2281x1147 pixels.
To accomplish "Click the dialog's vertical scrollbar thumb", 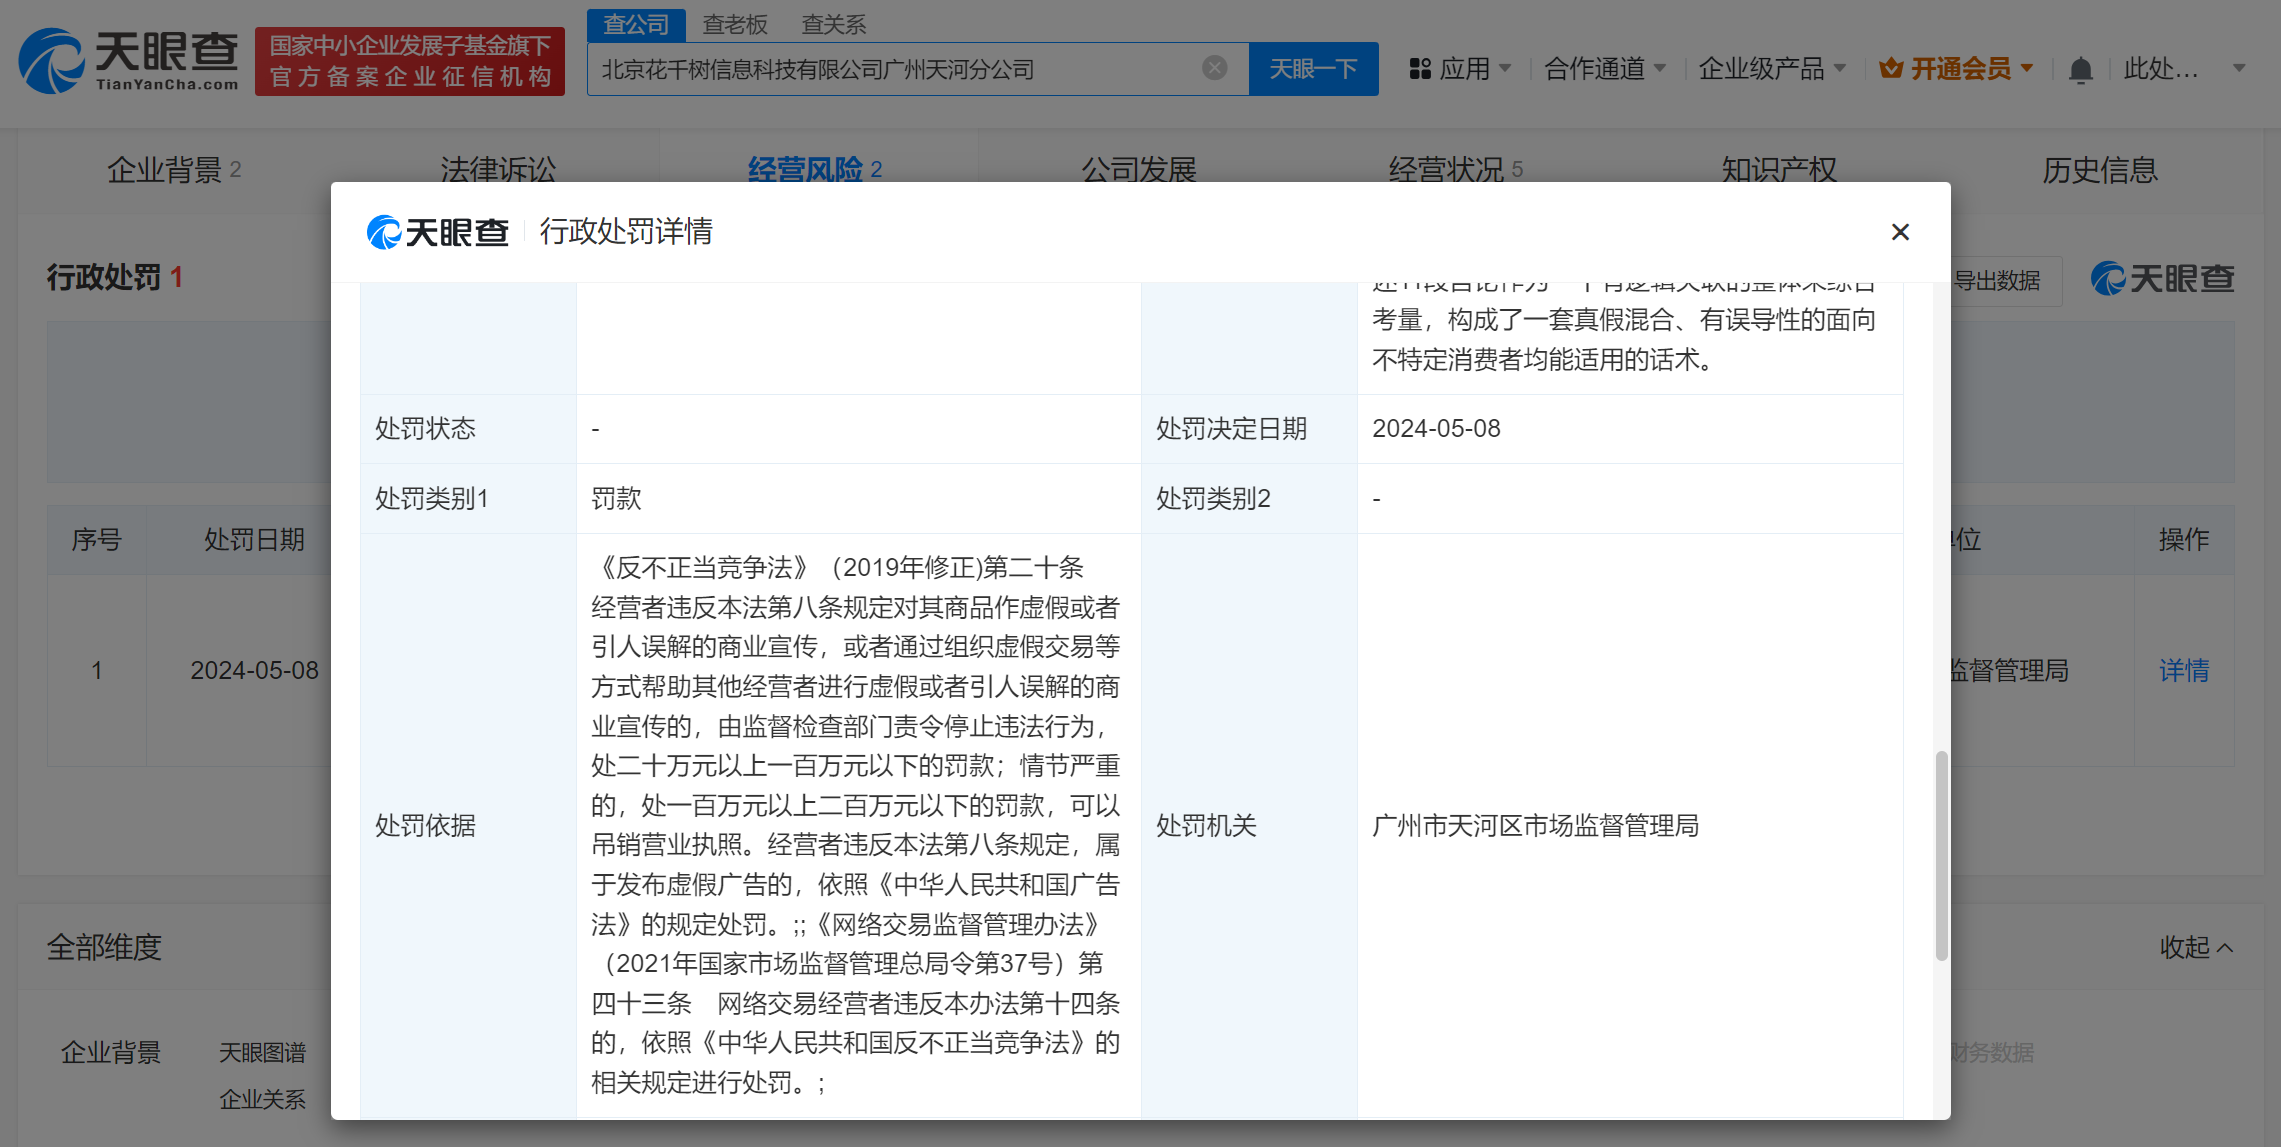I will click(x=1941, y=855).
